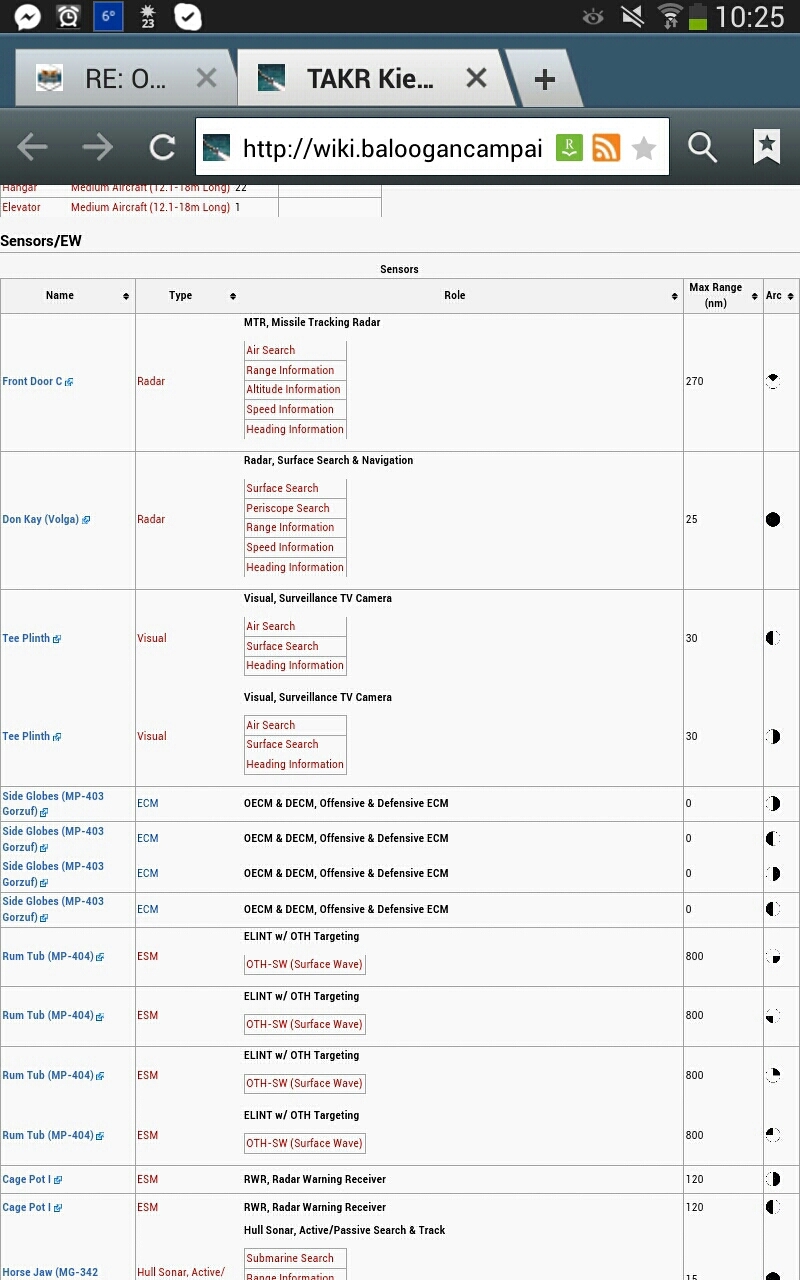Open the Messenger notification in status bar
800x1280 pixels.
point(27,16)
